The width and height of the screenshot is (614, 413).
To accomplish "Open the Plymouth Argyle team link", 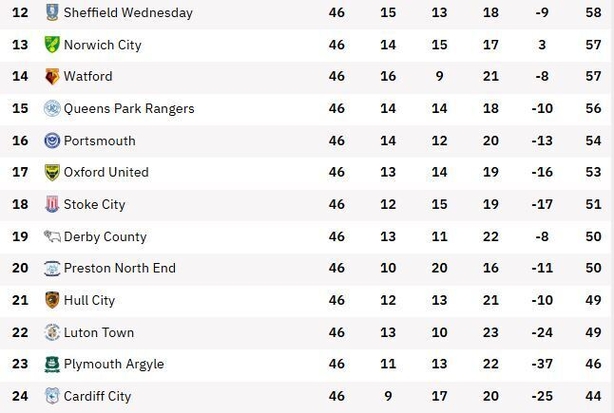I will tap(114, 364).
